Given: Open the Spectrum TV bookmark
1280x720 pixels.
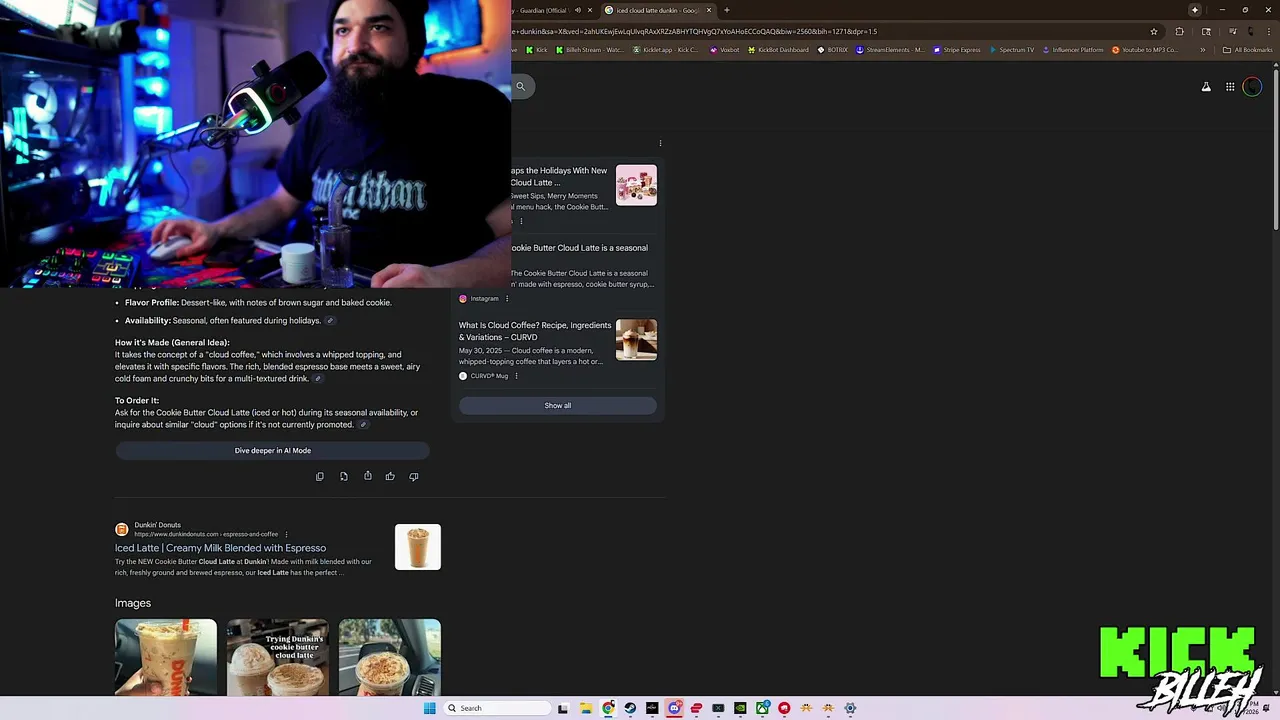Looking at the screenshot, I should point(1012,49).
